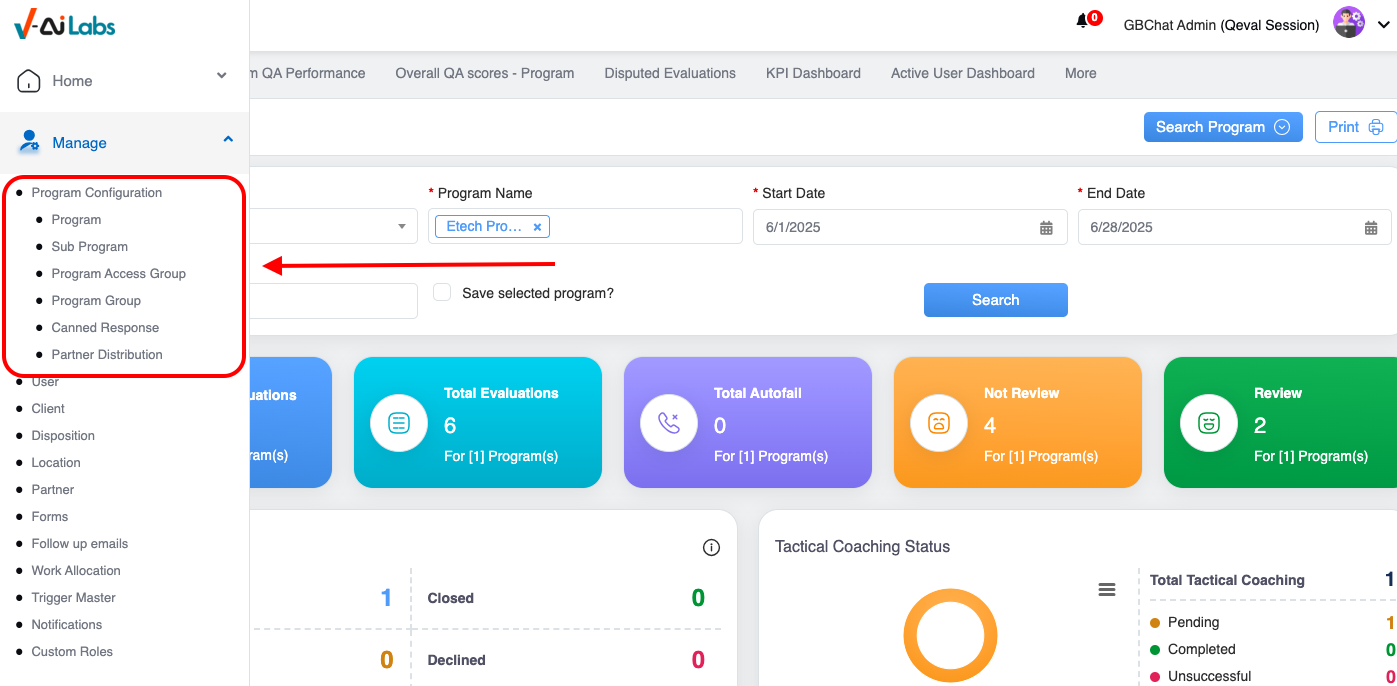Click the Tactical Coaching Status heading
Viewport: 1397px width, 686px height.
pyautogui.click(x=862, y=547)
